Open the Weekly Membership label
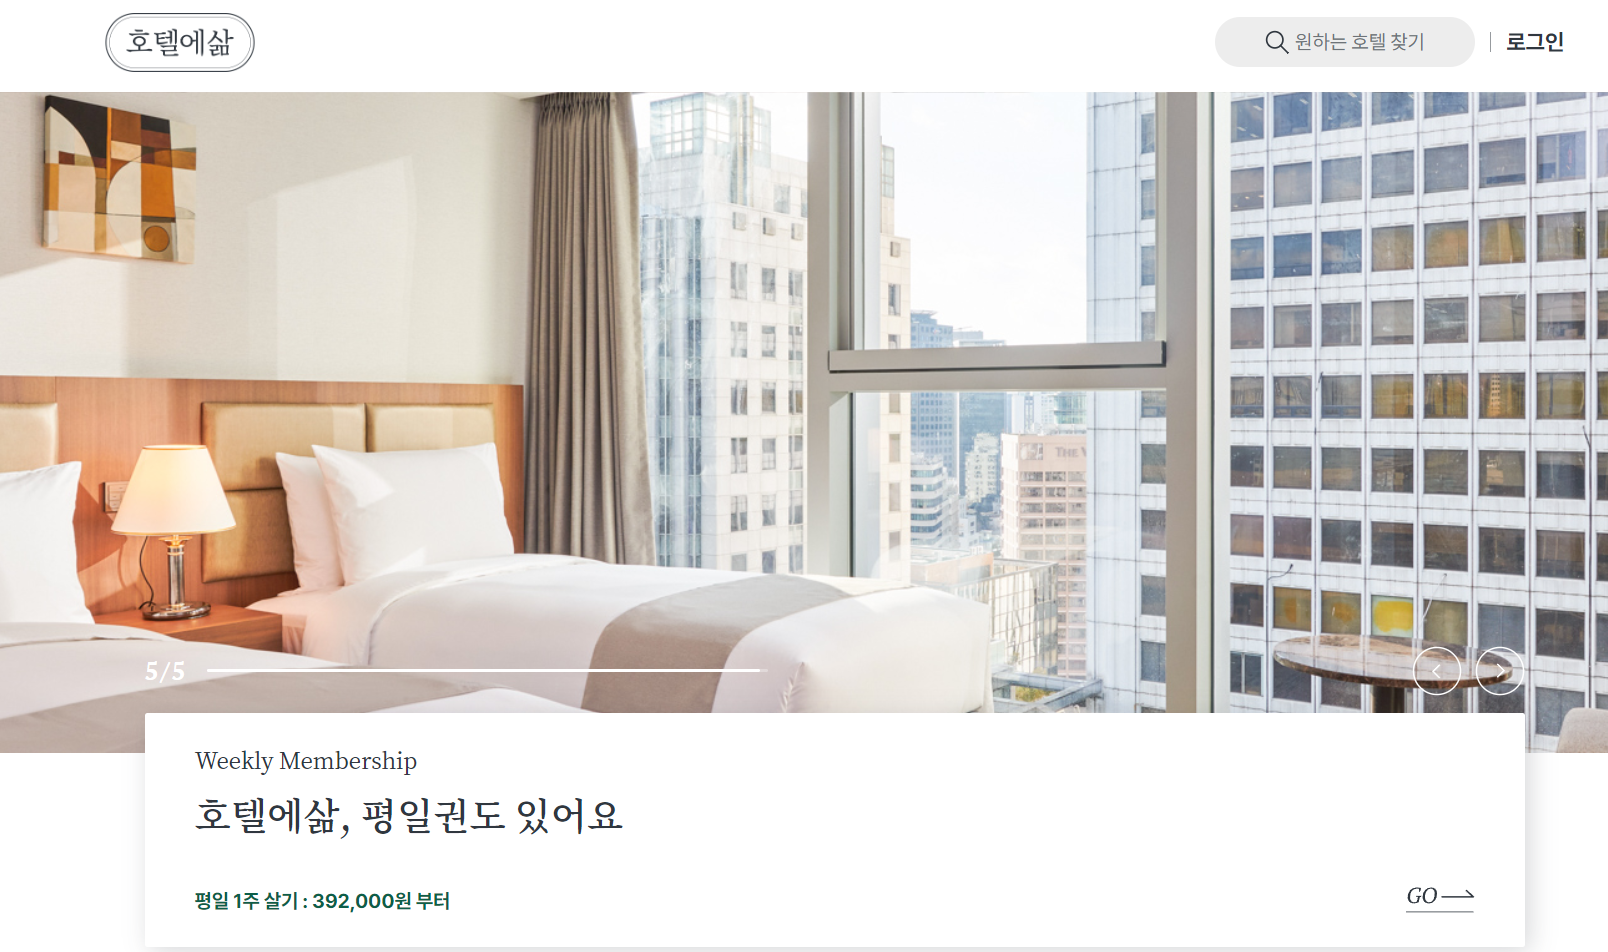The image size is (1608, 952). 306,761
